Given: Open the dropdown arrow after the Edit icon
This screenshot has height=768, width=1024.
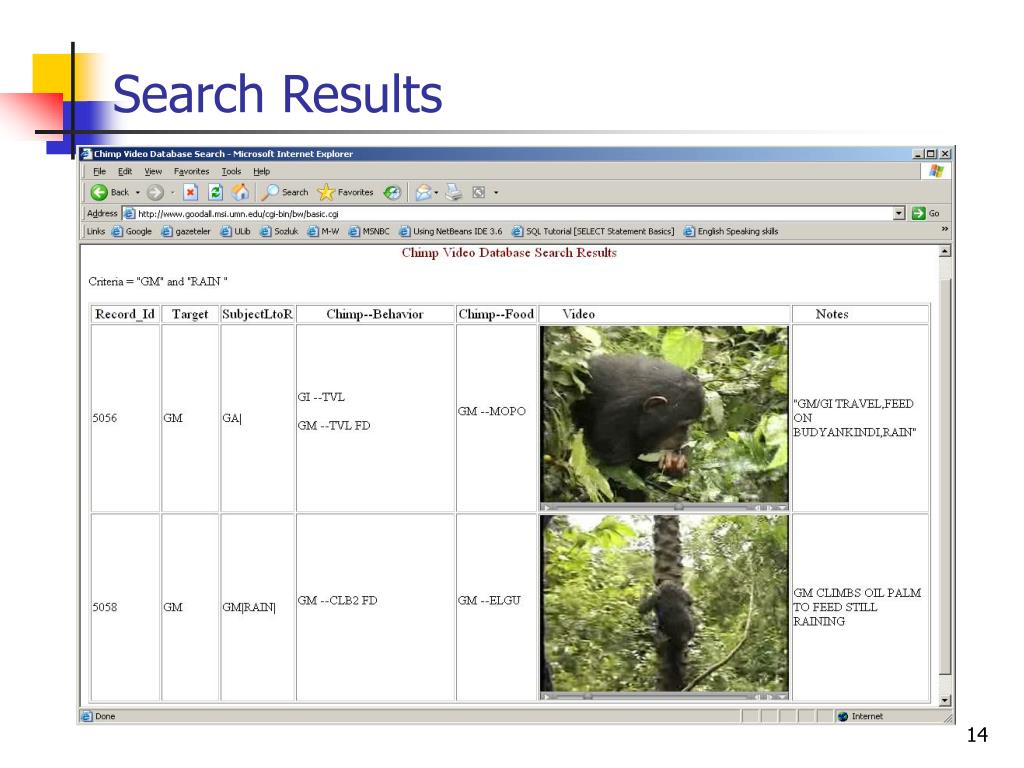Looking at the screenshot, I should 496,193.
